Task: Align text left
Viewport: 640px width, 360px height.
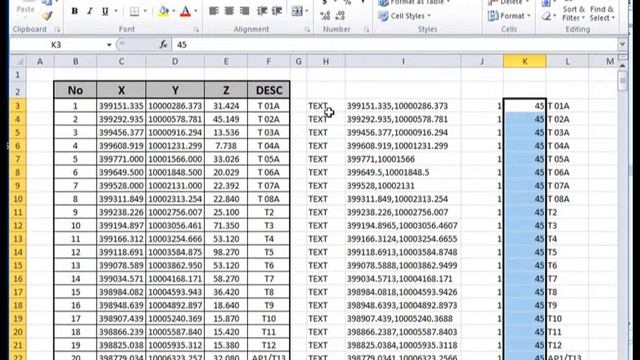Action: (x=214, y=11)
